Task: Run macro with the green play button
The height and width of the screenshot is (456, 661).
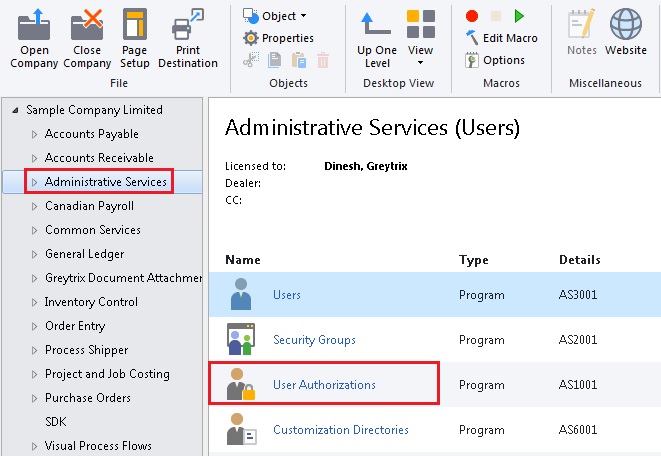Action: (x=519, y=16)
